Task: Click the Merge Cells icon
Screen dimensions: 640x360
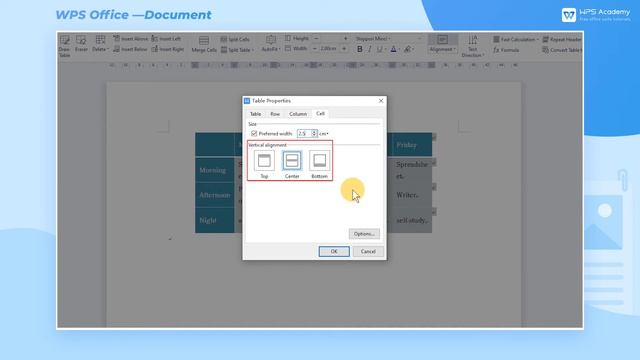Action: (x=204, y=44)
